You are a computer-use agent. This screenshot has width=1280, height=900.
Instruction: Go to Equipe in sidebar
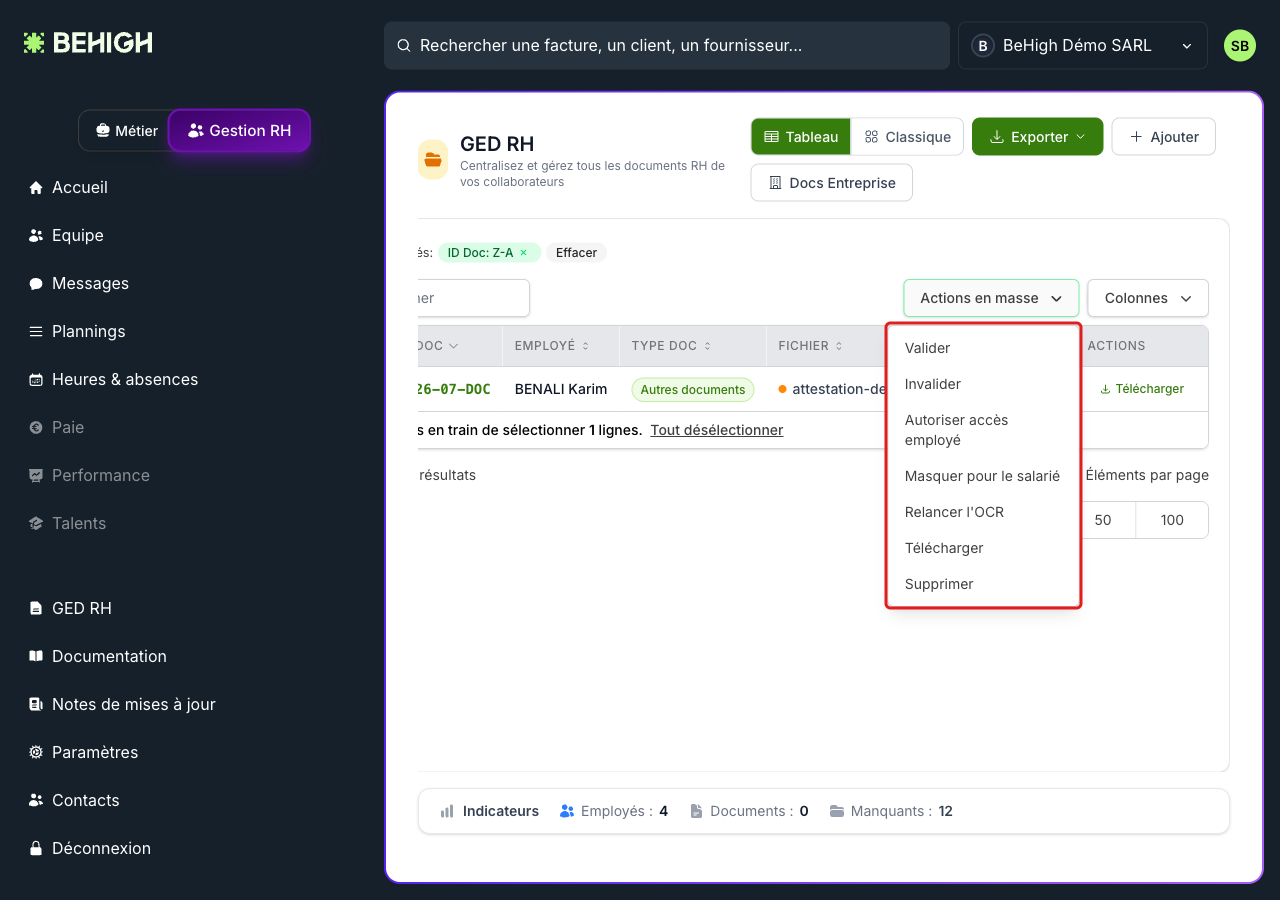(66, 235)
